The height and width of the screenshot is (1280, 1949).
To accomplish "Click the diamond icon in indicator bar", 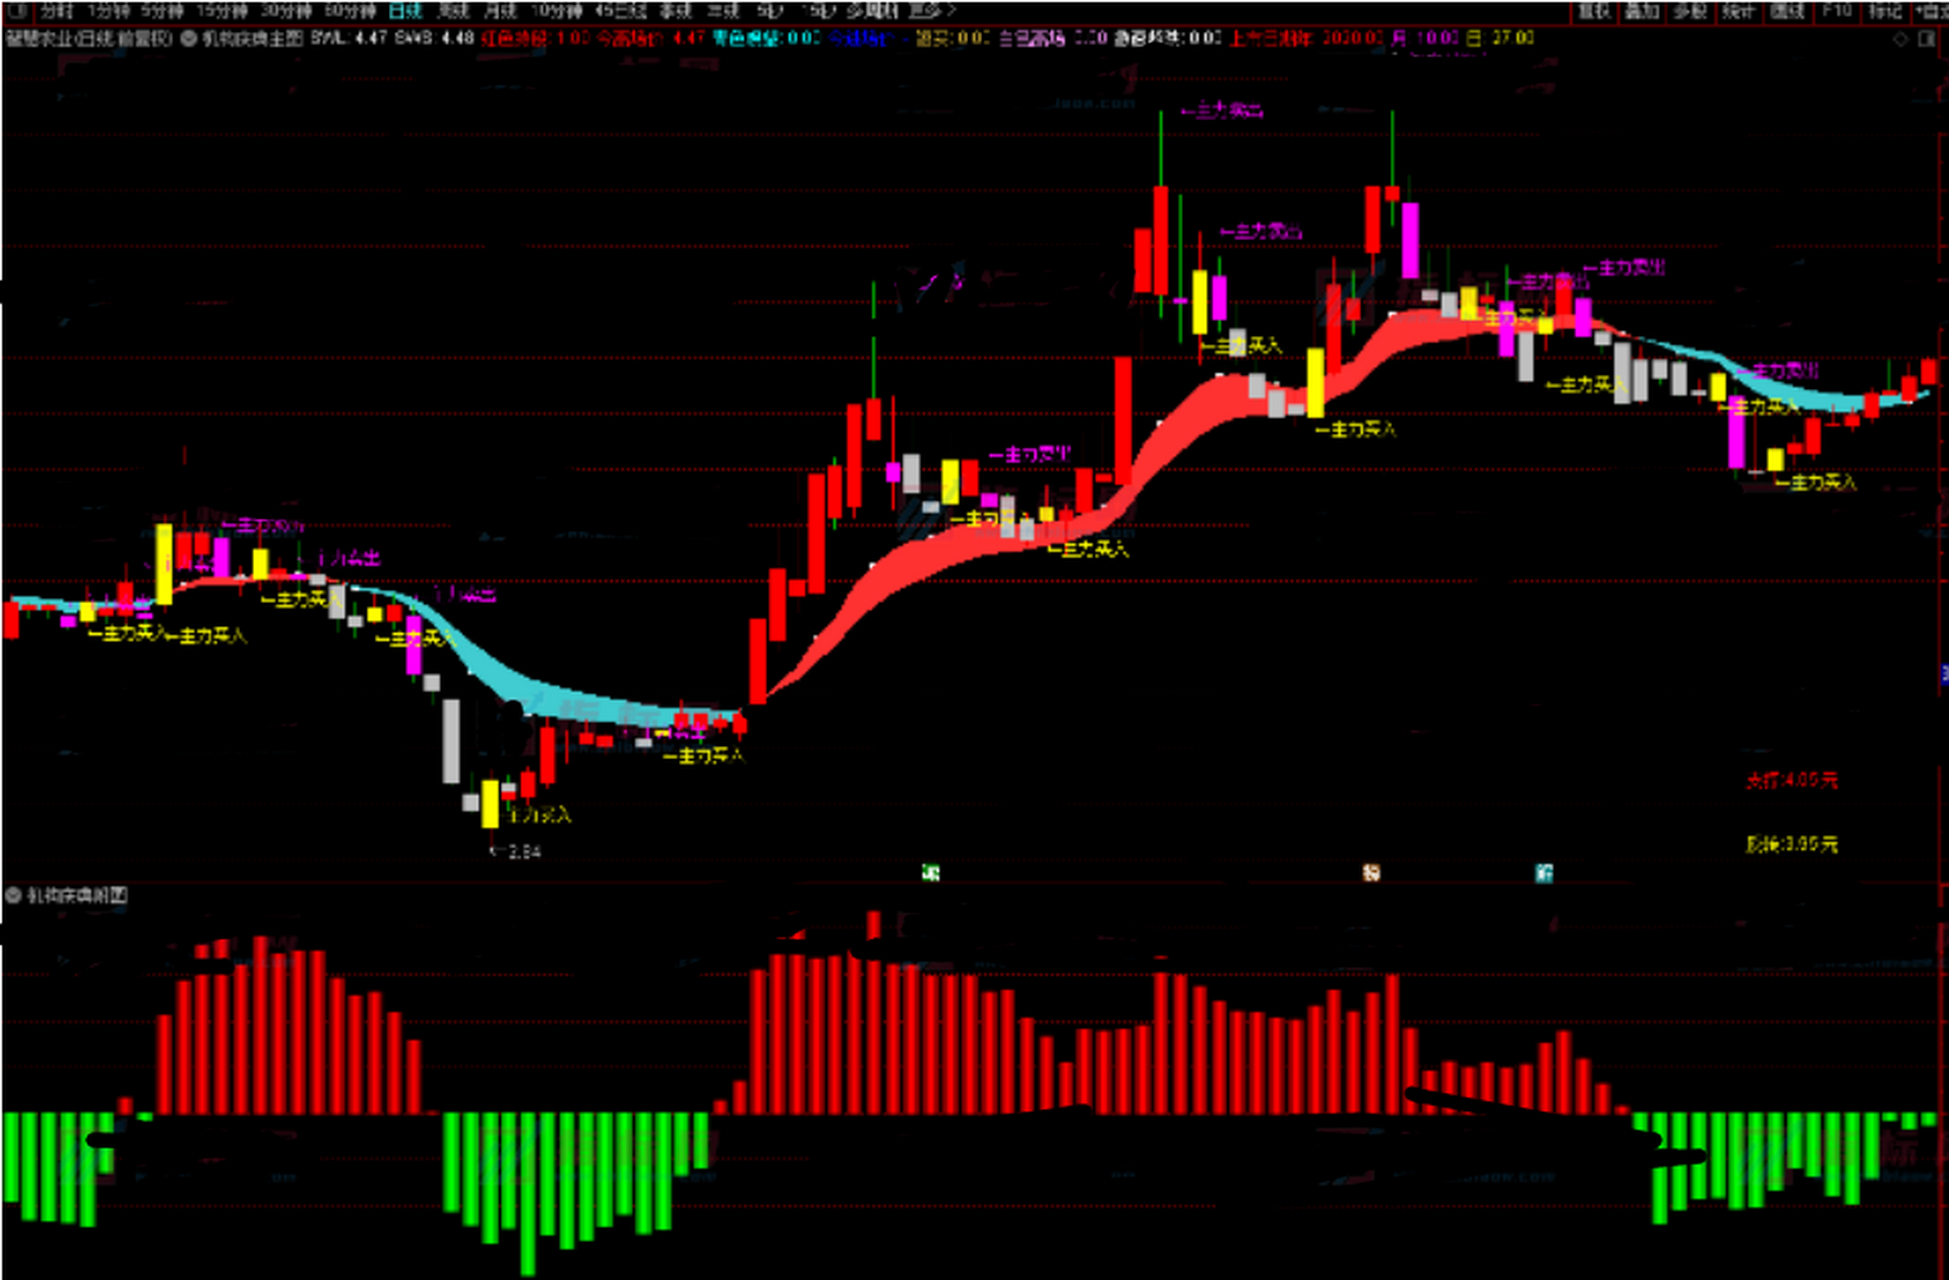I will (1900, 39).
